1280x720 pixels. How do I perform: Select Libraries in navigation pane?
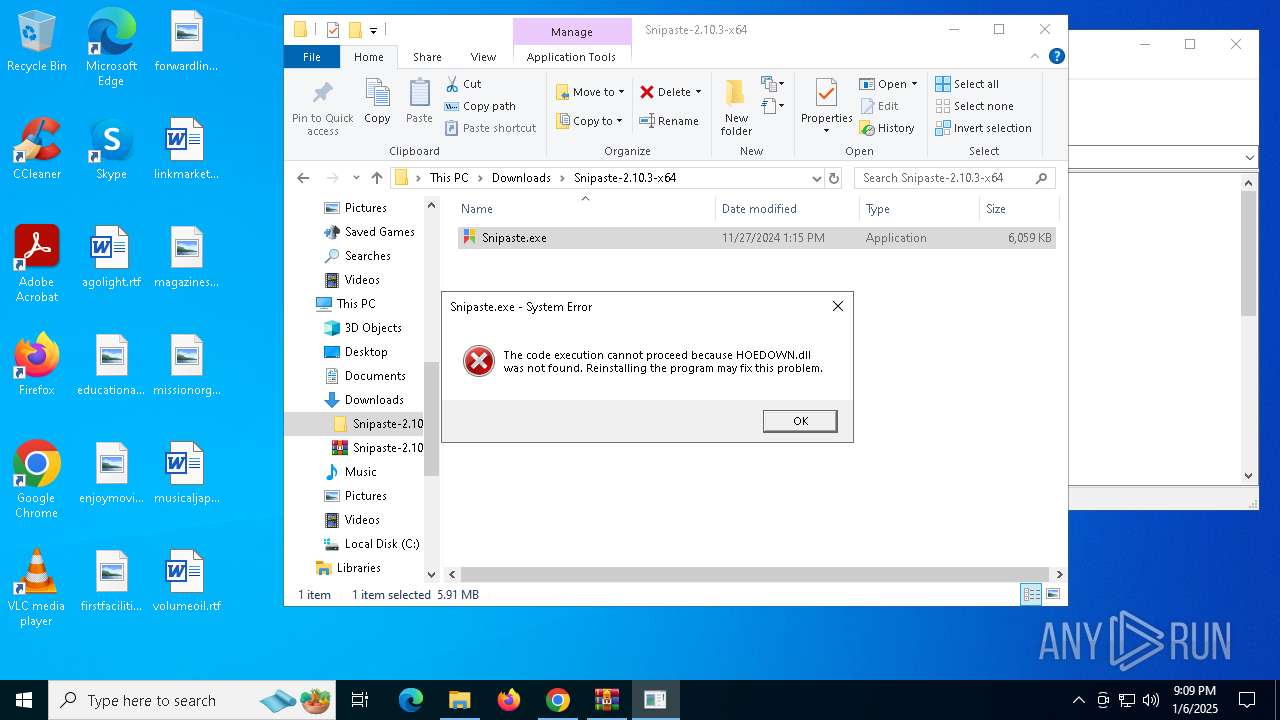pos(358,568)
